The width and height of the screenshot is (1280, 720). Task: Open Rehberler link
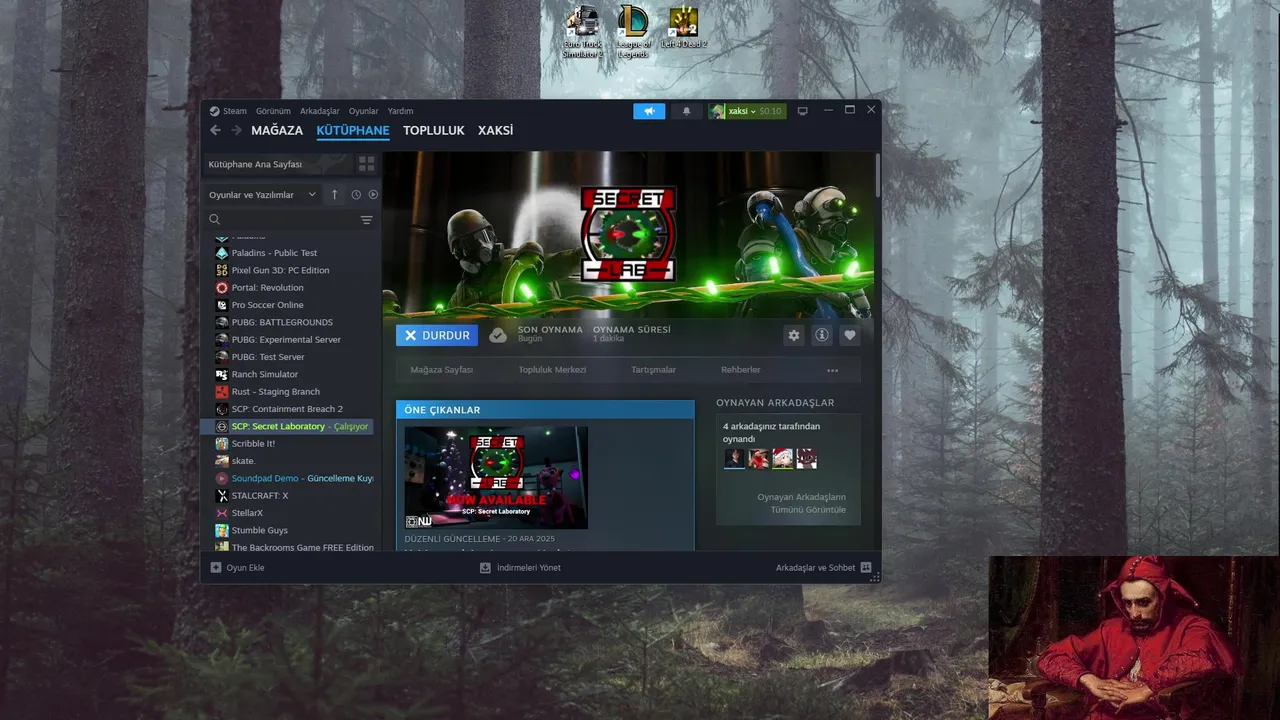741,370
